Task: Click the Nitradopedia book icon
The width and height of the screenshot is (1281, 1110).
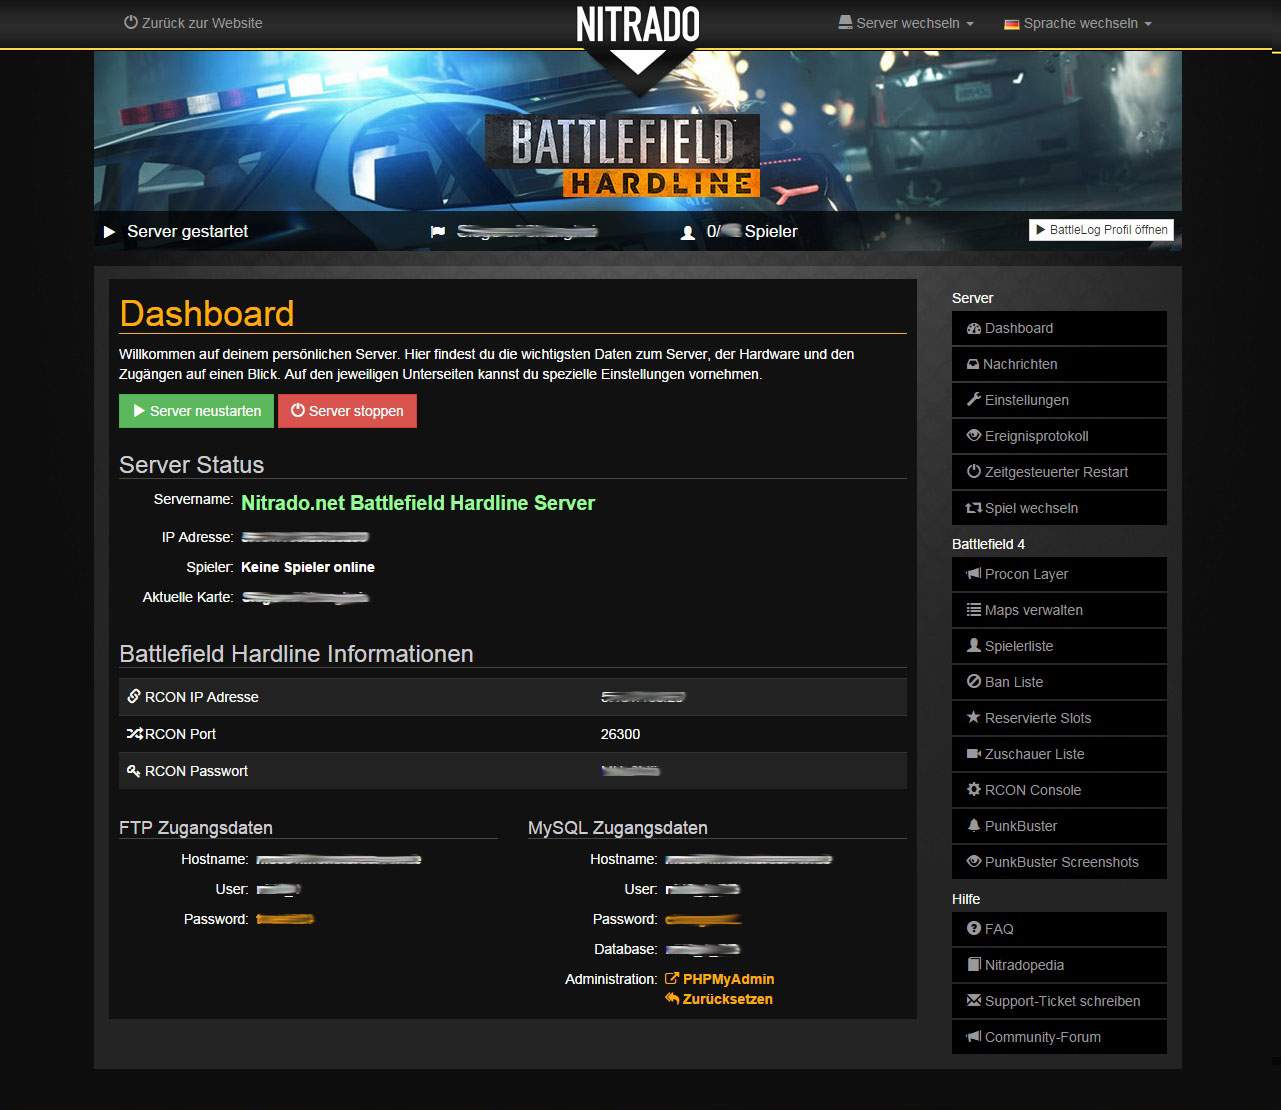Action: pos(974,965)
